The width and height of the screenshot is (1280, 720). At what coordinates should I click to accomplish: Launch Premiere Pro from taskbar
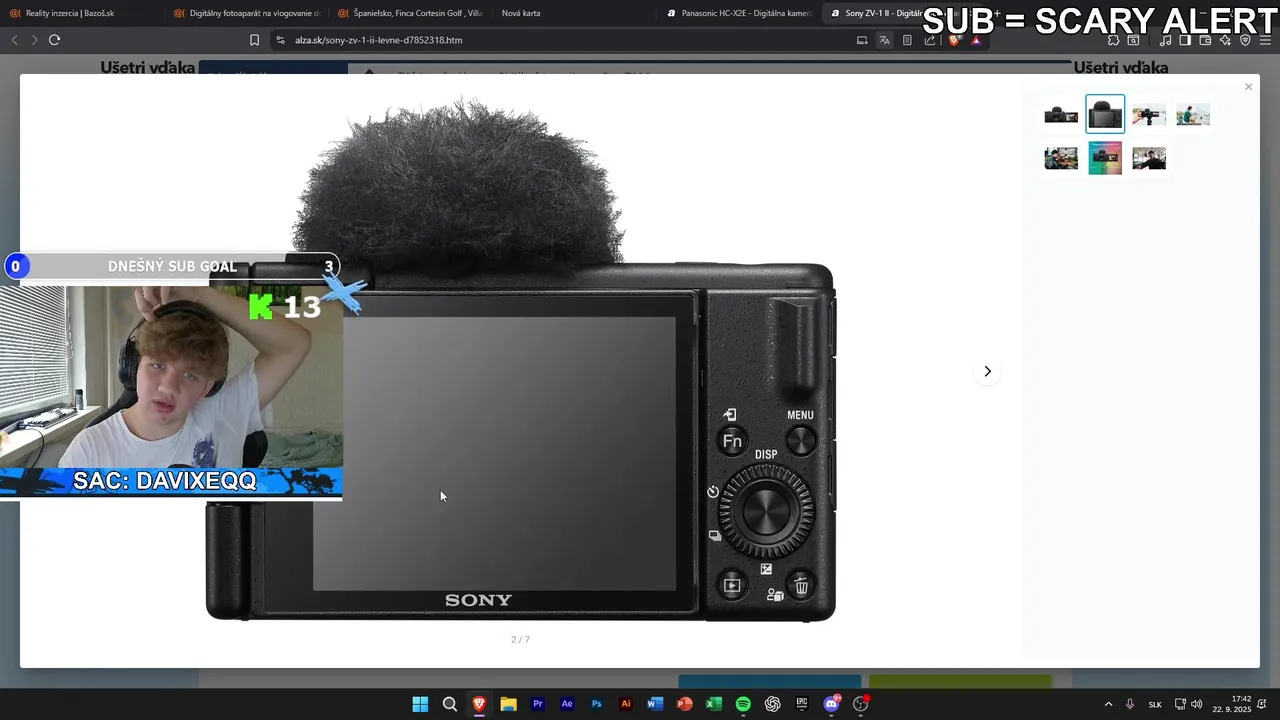click(x=538, y=704)
